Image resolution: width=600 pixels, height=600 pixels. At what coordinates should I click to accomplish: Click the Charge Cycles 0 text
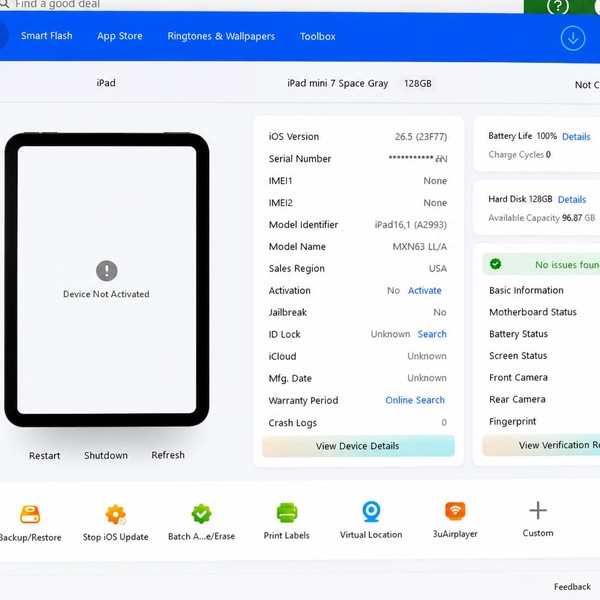(519, 155)
